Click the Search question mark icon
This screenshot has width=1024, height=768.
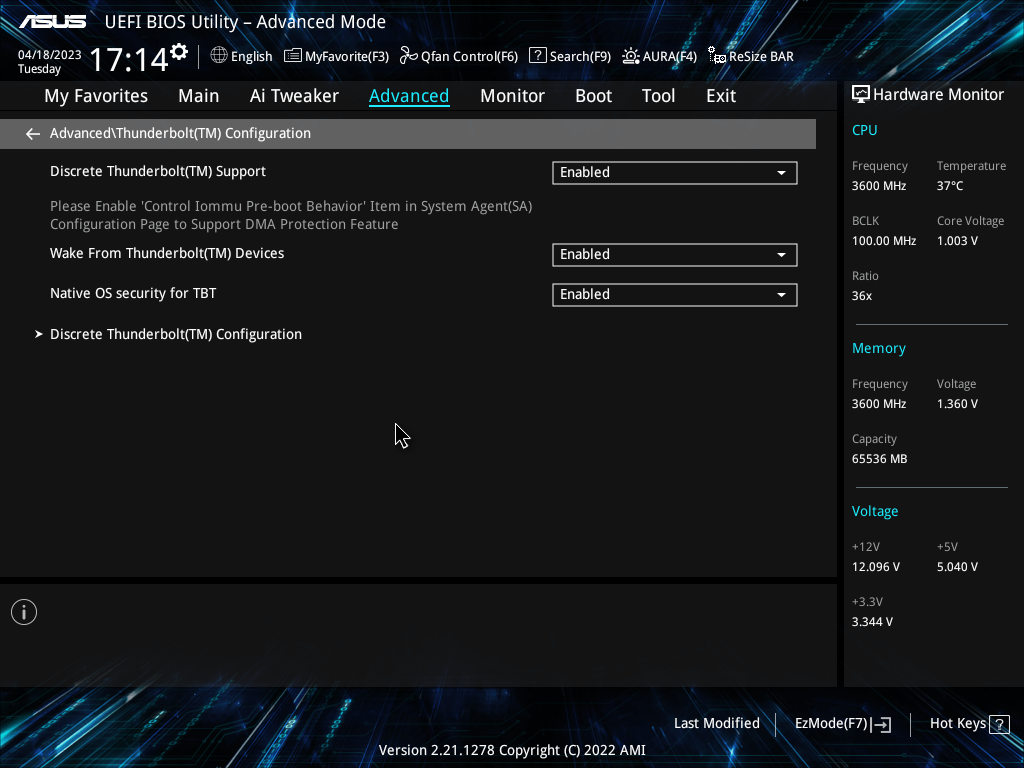click(x=537, y=56)
